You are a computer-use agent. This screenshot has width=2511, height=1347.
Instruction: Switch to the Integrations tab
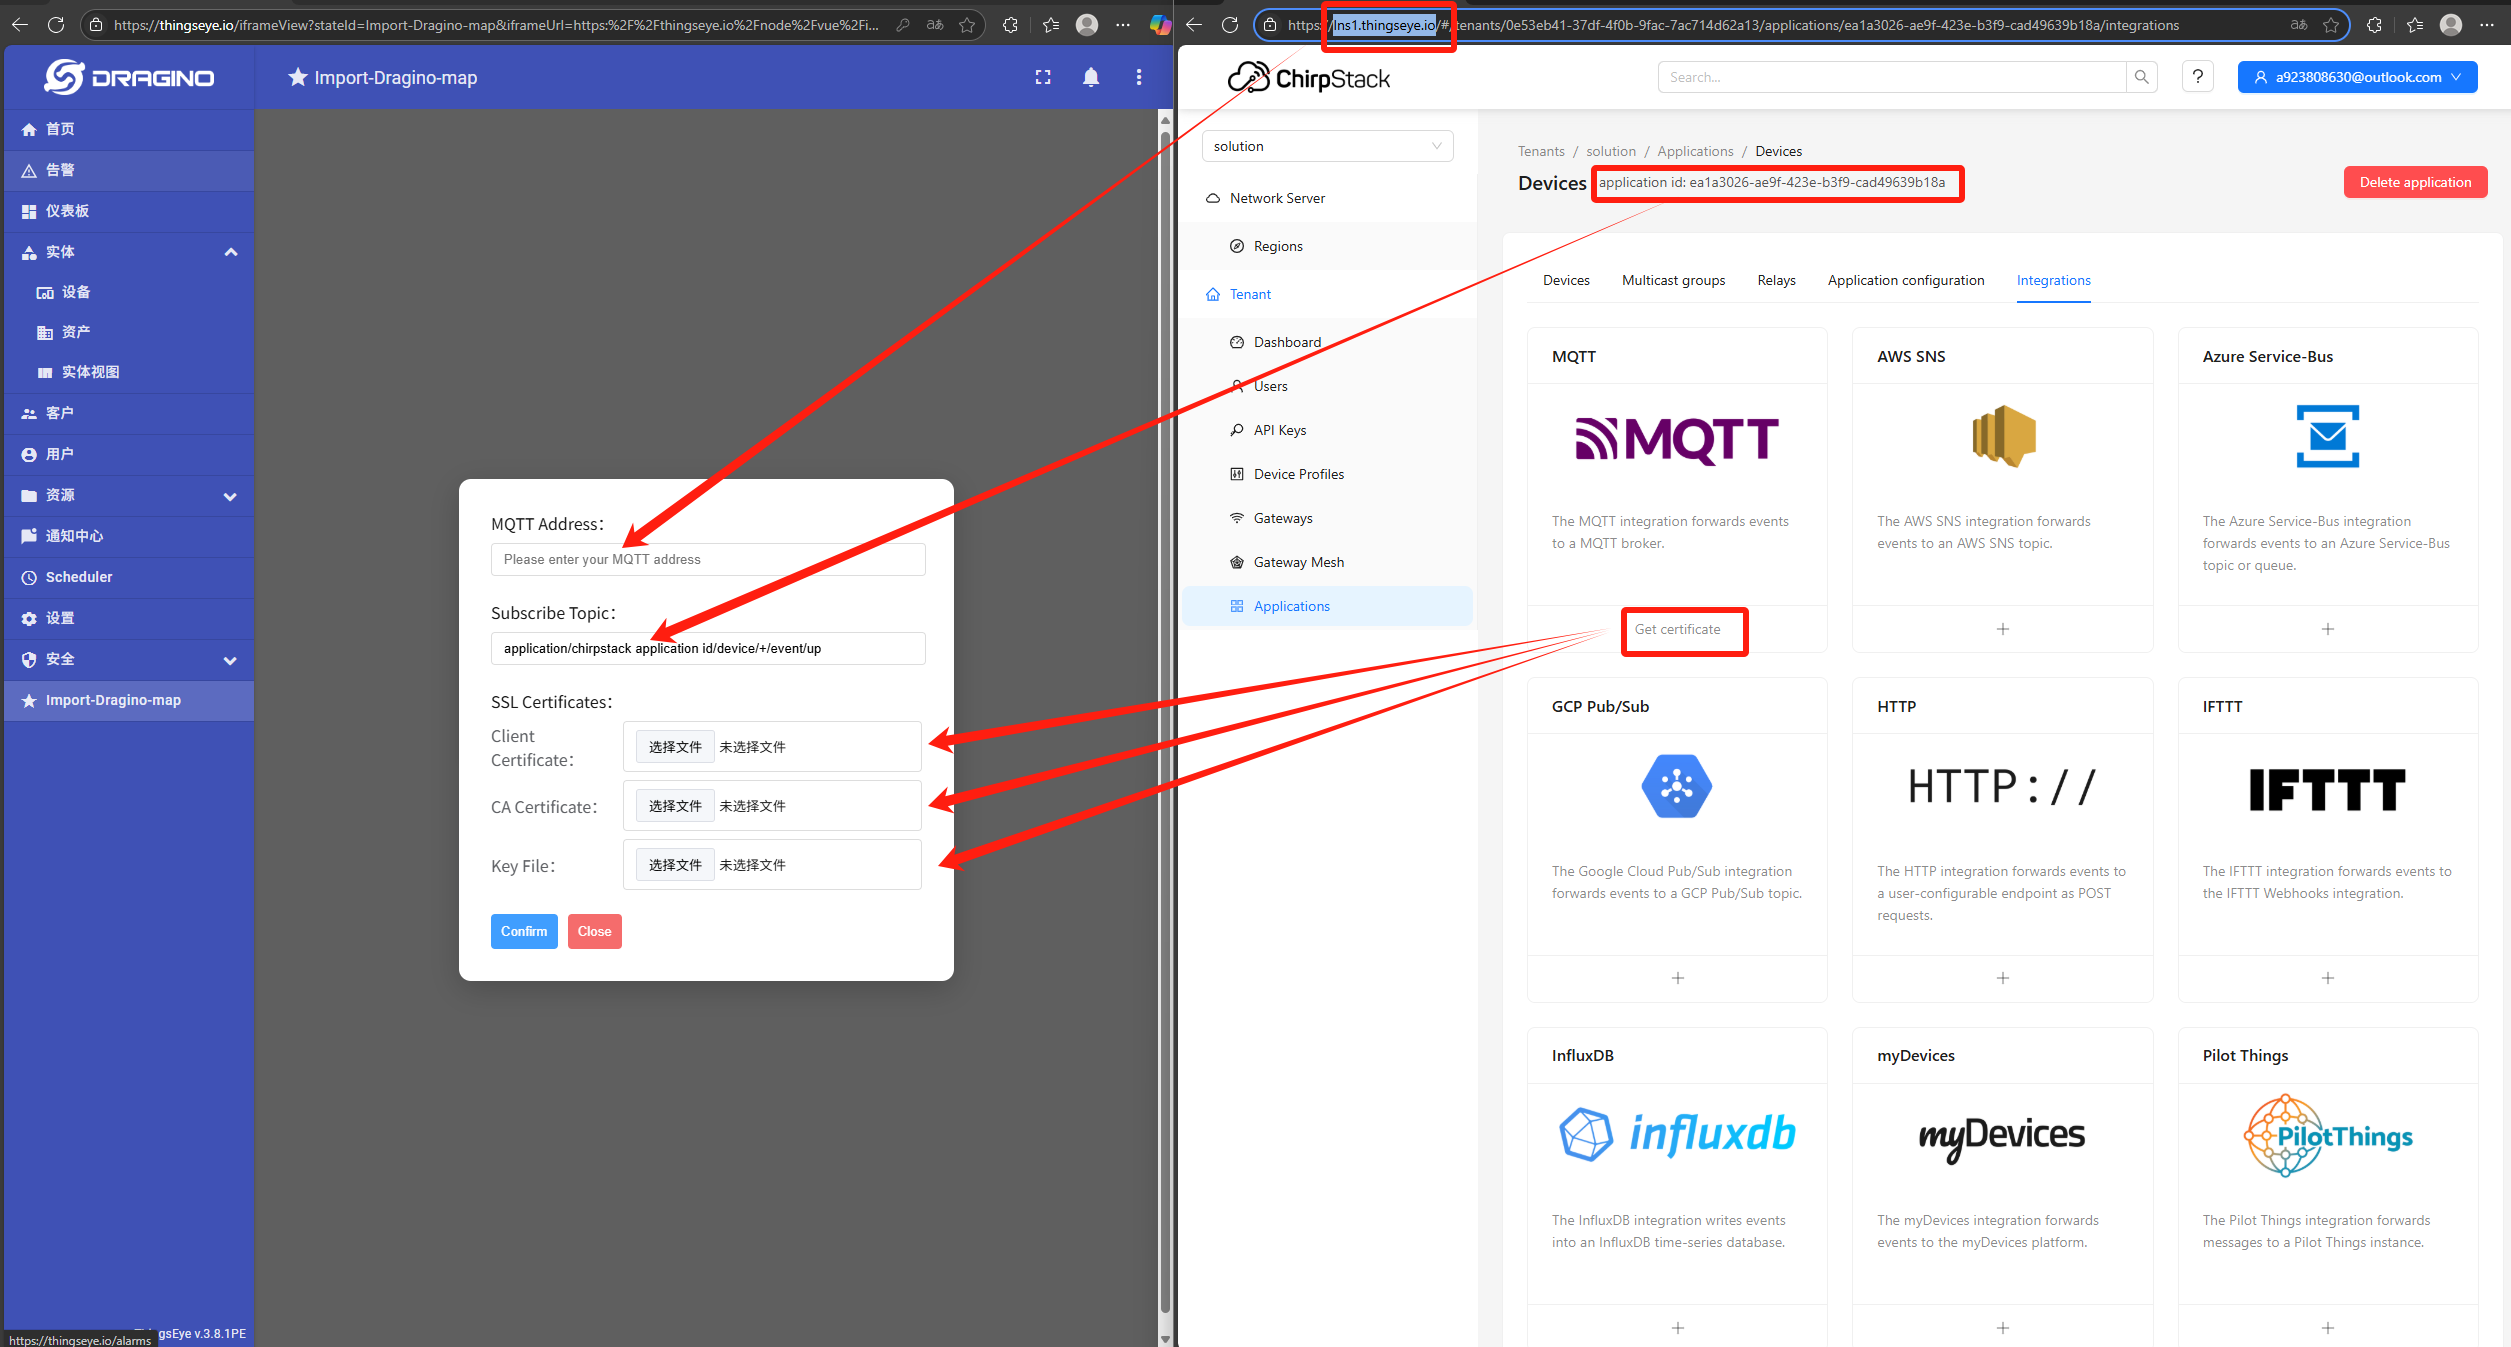(x=2053, y=280)
